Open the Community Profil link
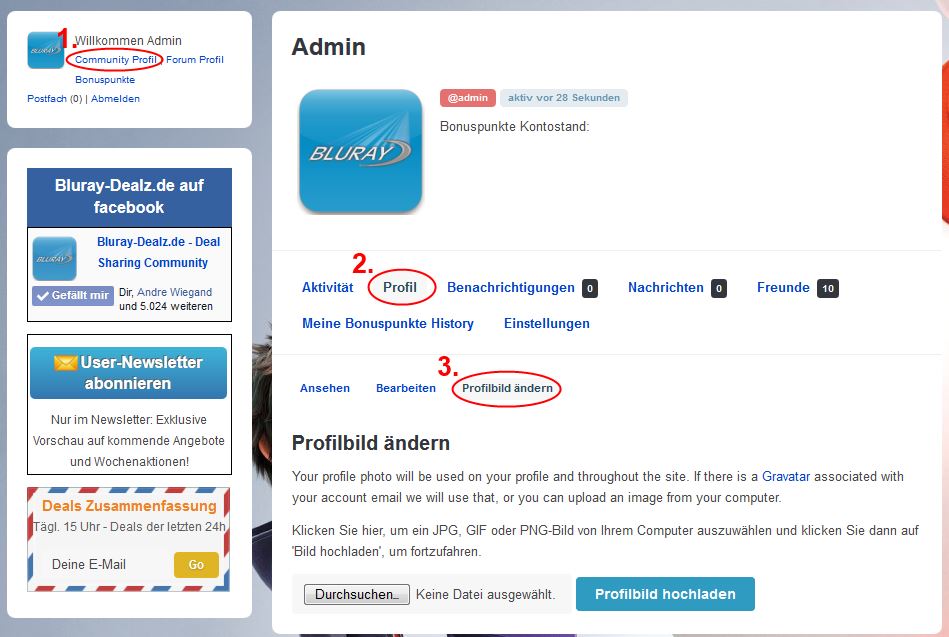Image resolution: width=949 pixels, height=637 pixels. point(115,59)
